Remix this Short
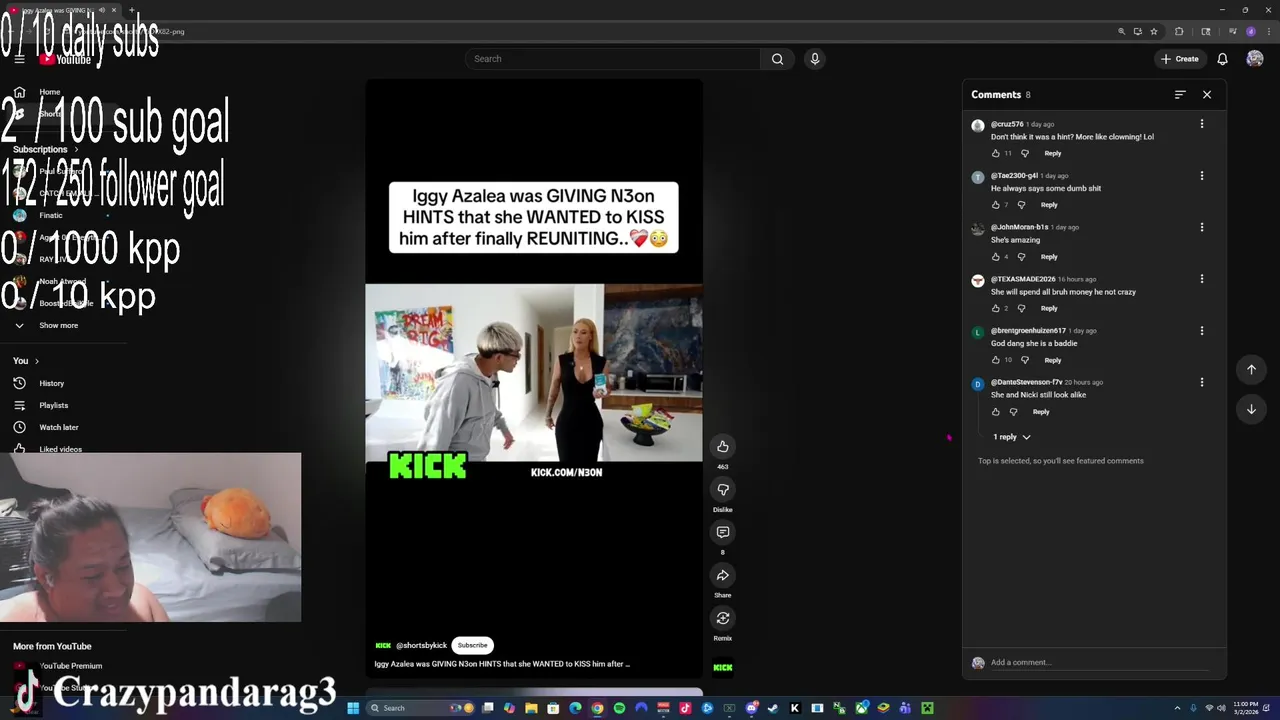This screenshot has width=1280, height=720. pyautogui.click(x=722, y=618)
